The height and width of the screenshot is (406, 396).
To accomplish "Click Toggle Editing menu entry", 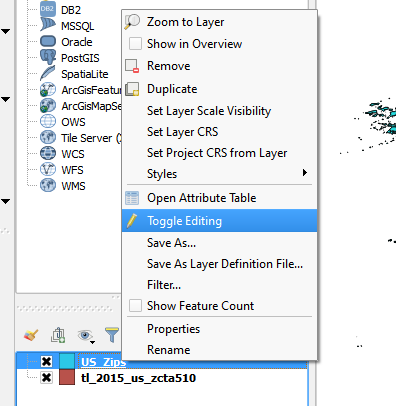I will tap(219, 221).
